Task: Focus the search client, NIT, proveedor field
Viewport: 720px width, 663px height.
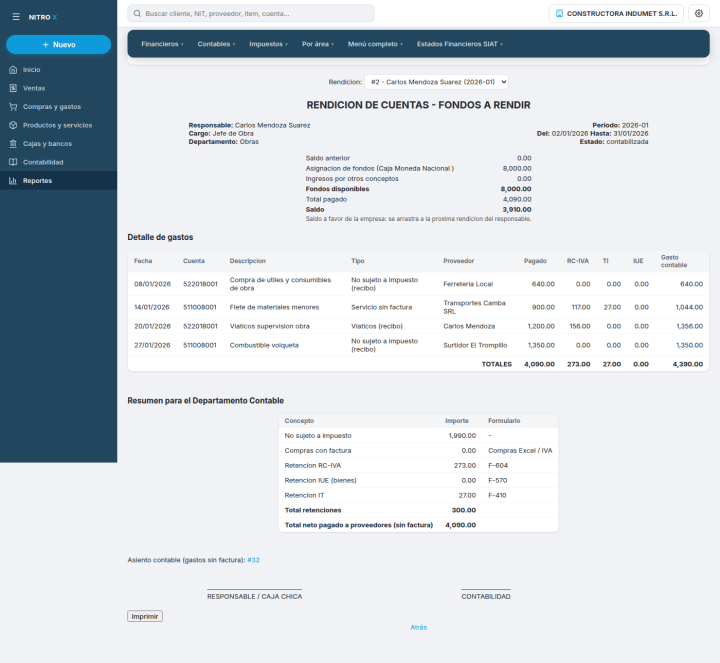Action: [251, 13]
